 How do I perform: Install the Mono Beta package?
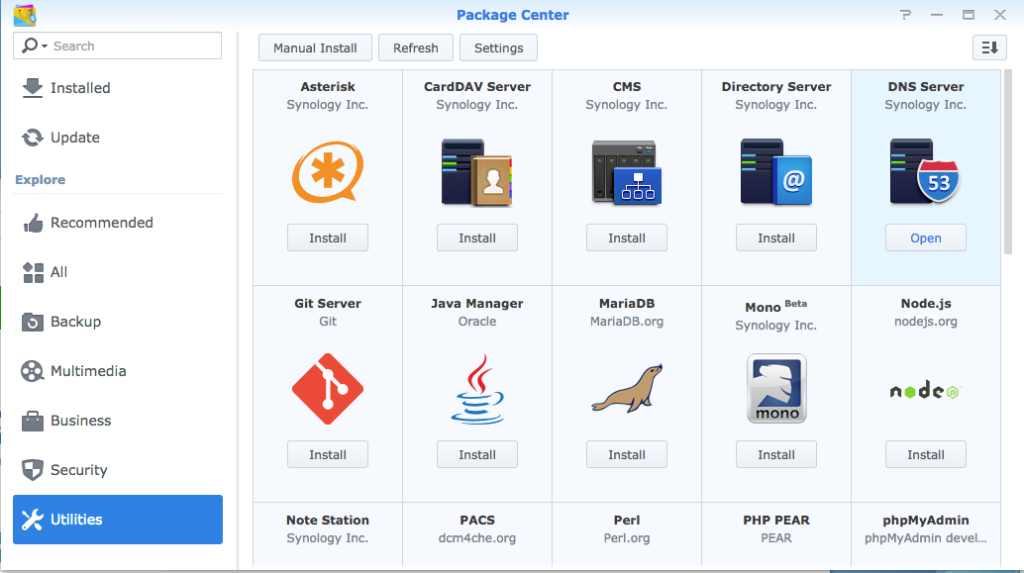click(x=776, y=455)
